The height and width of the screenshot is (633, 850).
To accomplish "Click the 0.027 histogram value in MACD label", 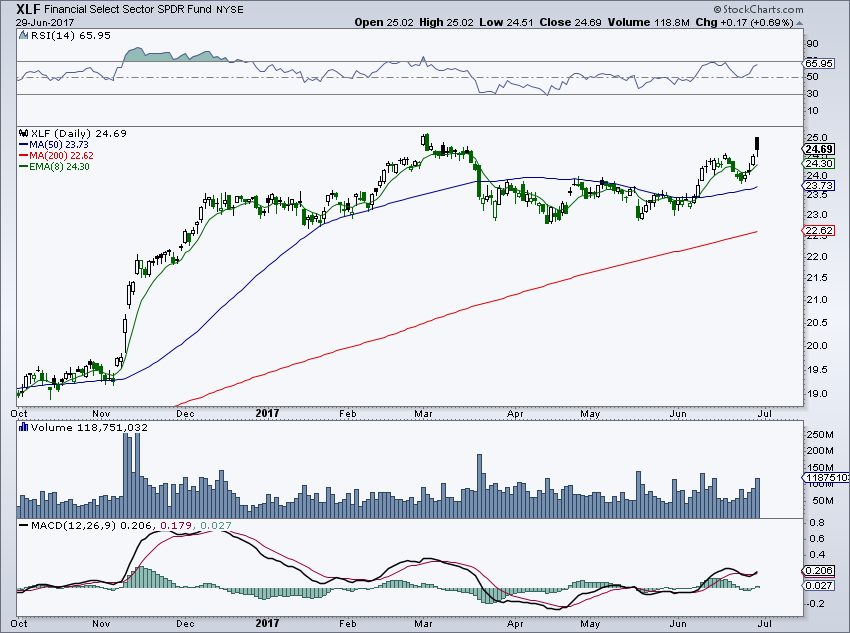I will (216, 526).
